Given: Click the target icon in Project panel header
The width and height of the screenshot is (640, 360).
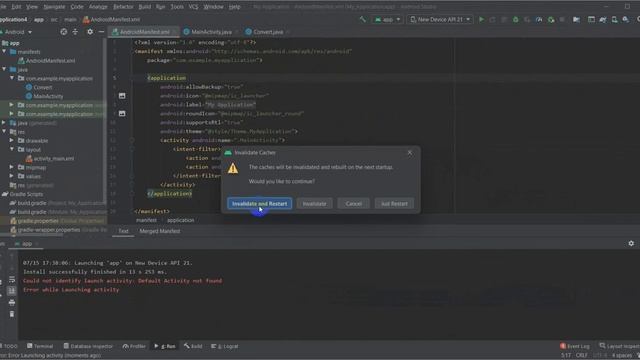Looking at the screenshot, I should coord(64,31).
